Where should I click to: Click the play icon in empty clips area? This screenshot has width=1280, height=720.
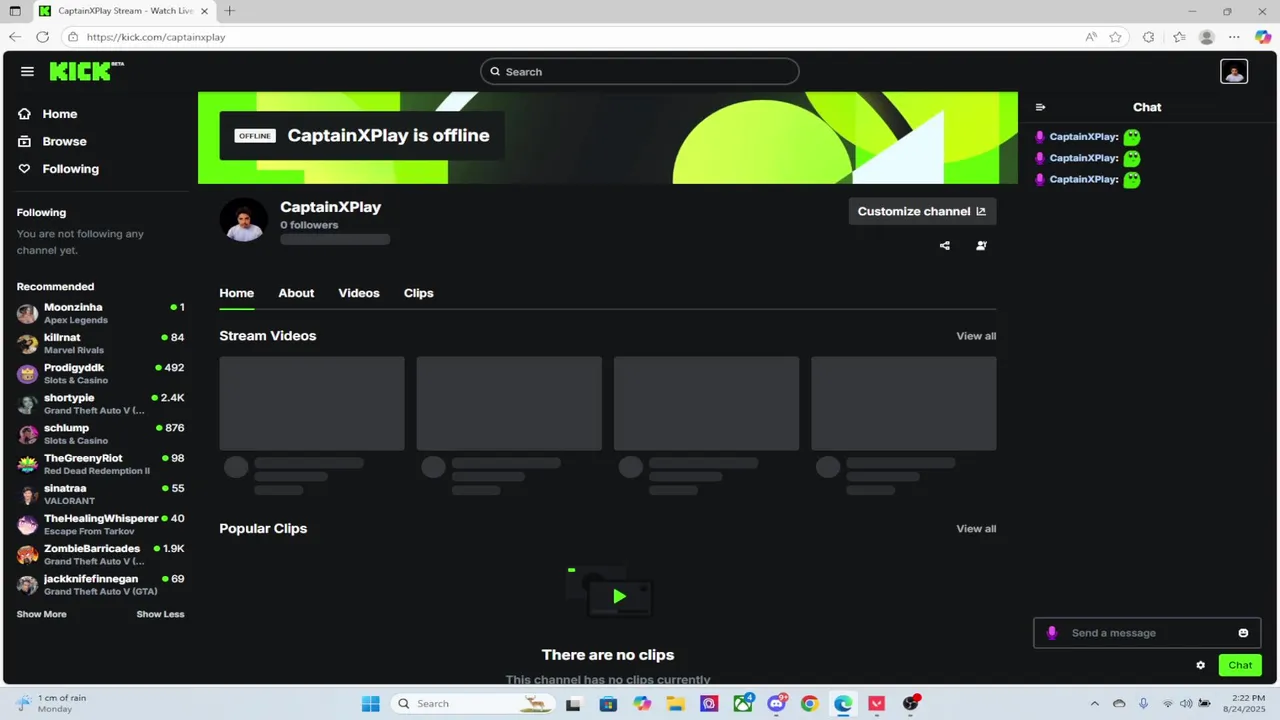[619, 597]
